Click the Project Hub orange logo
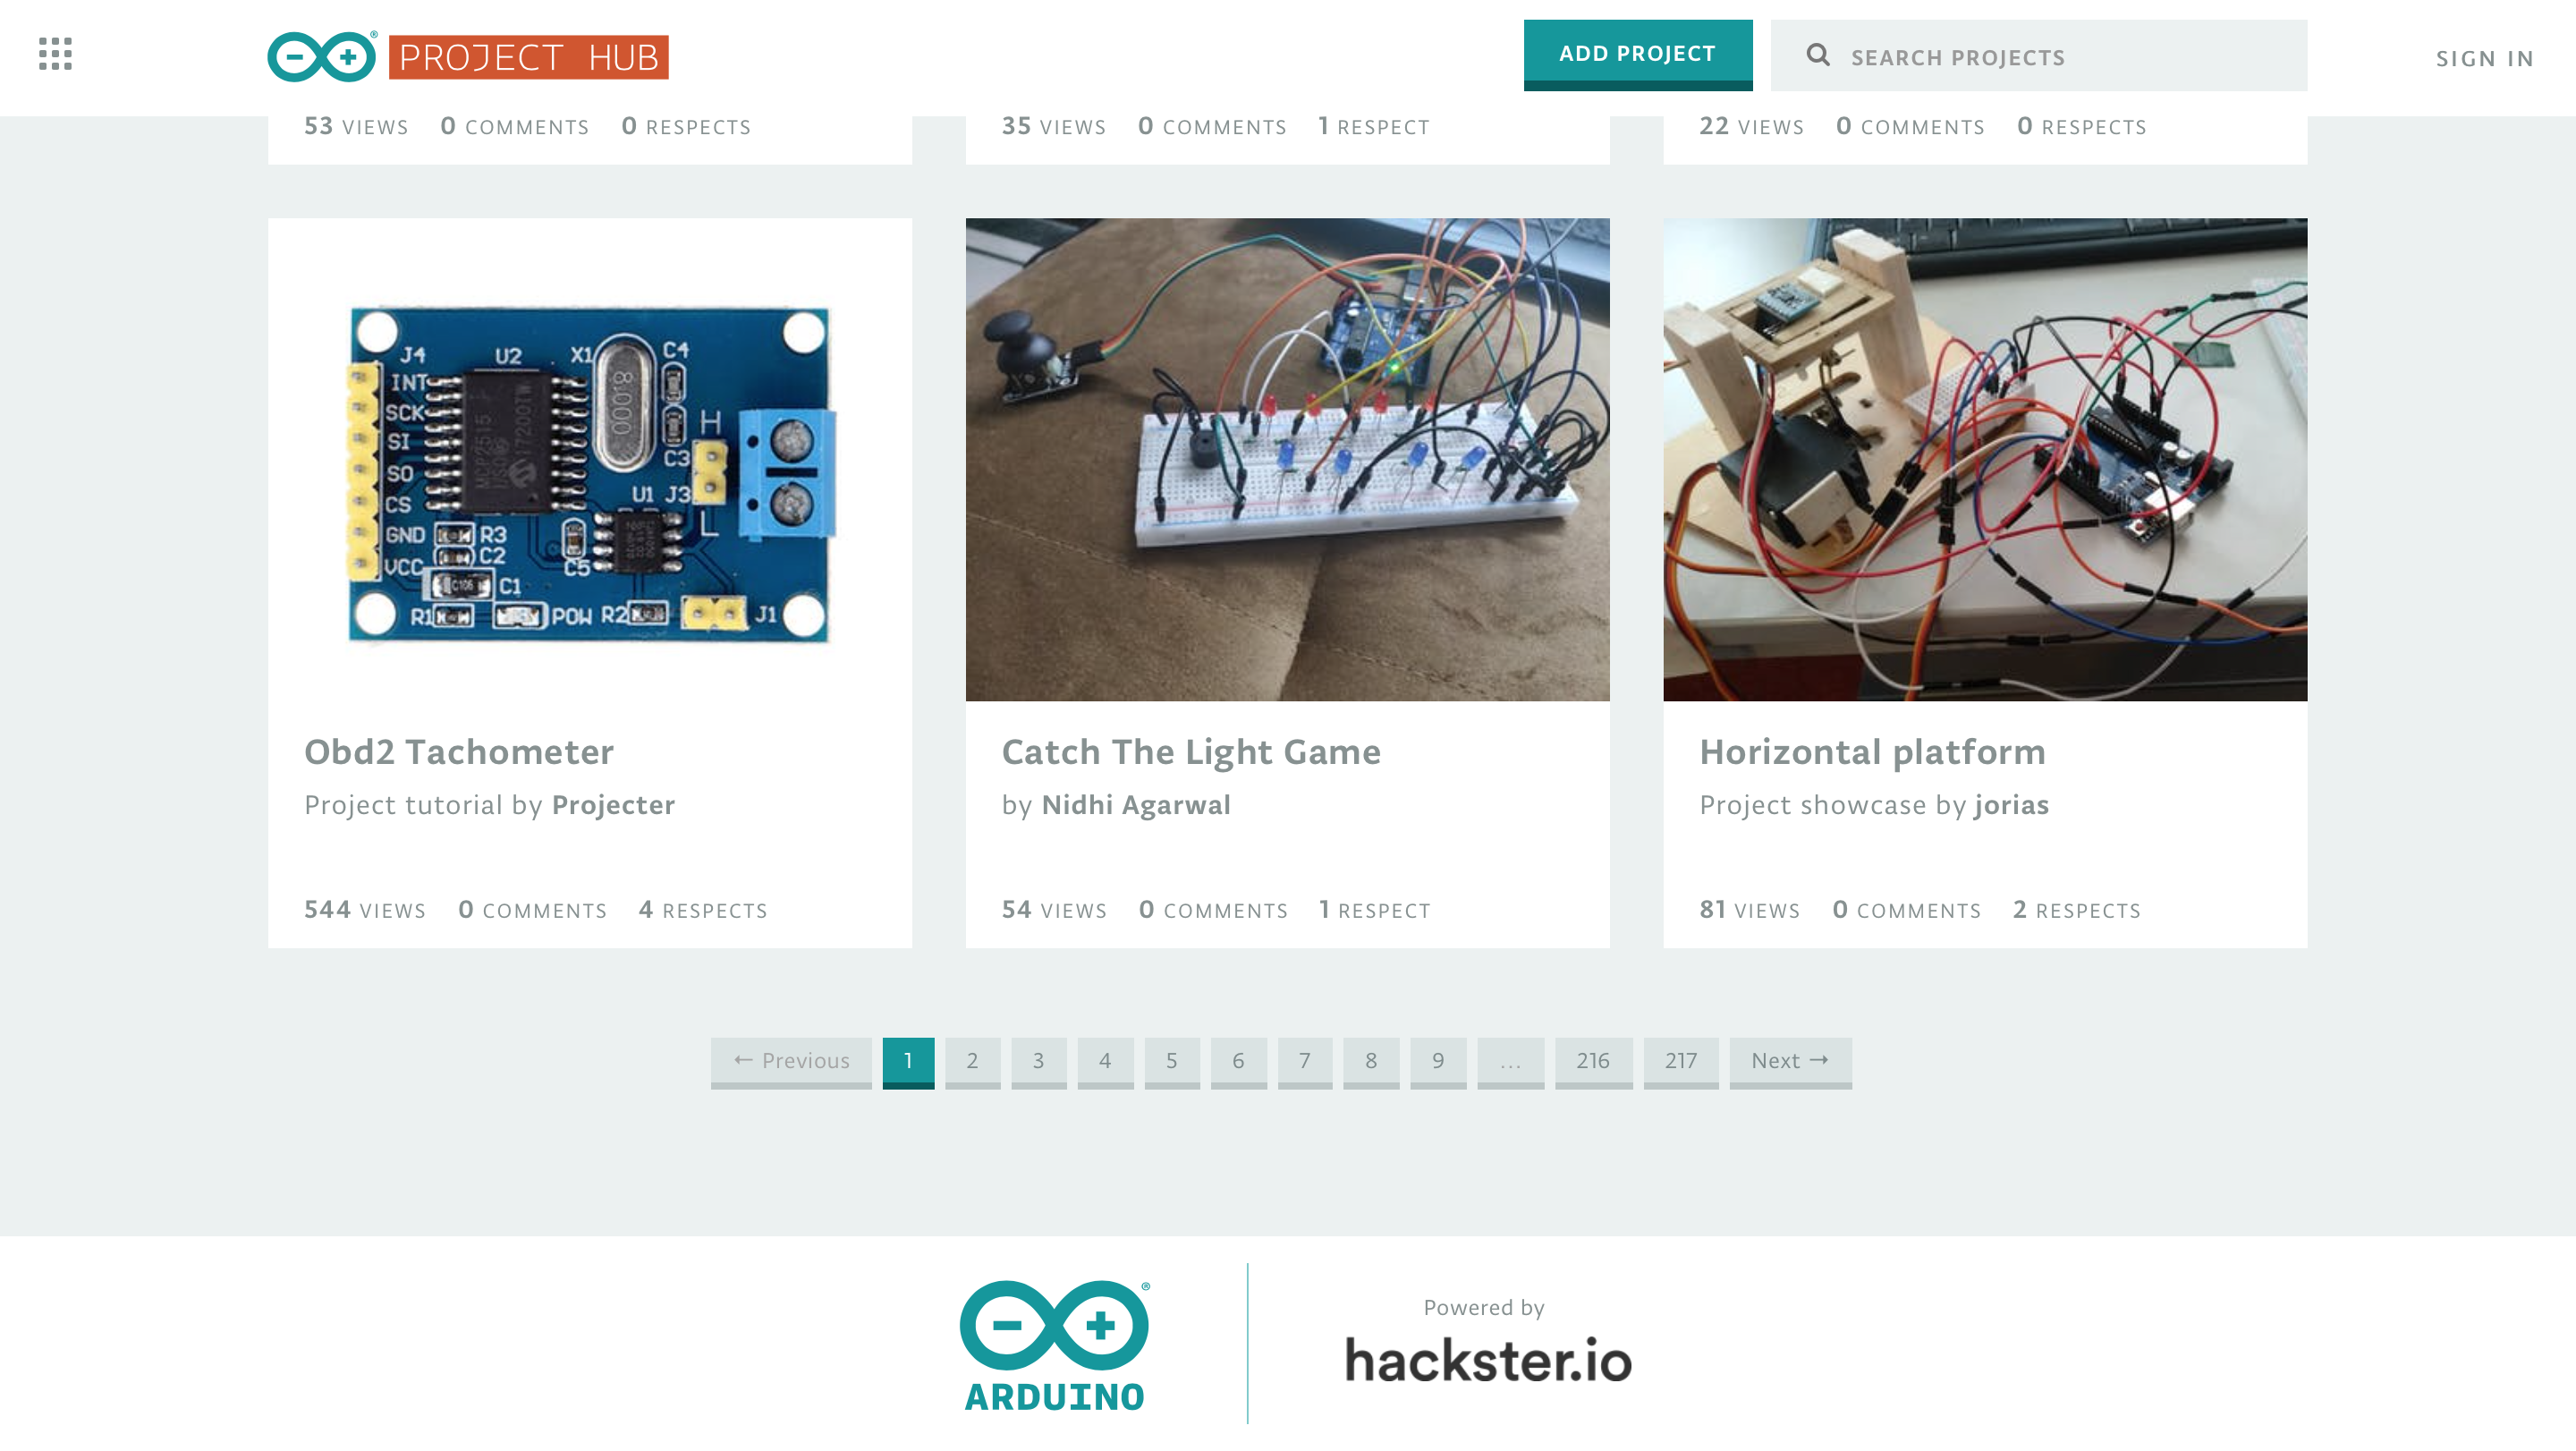 (x=528, y=57)
